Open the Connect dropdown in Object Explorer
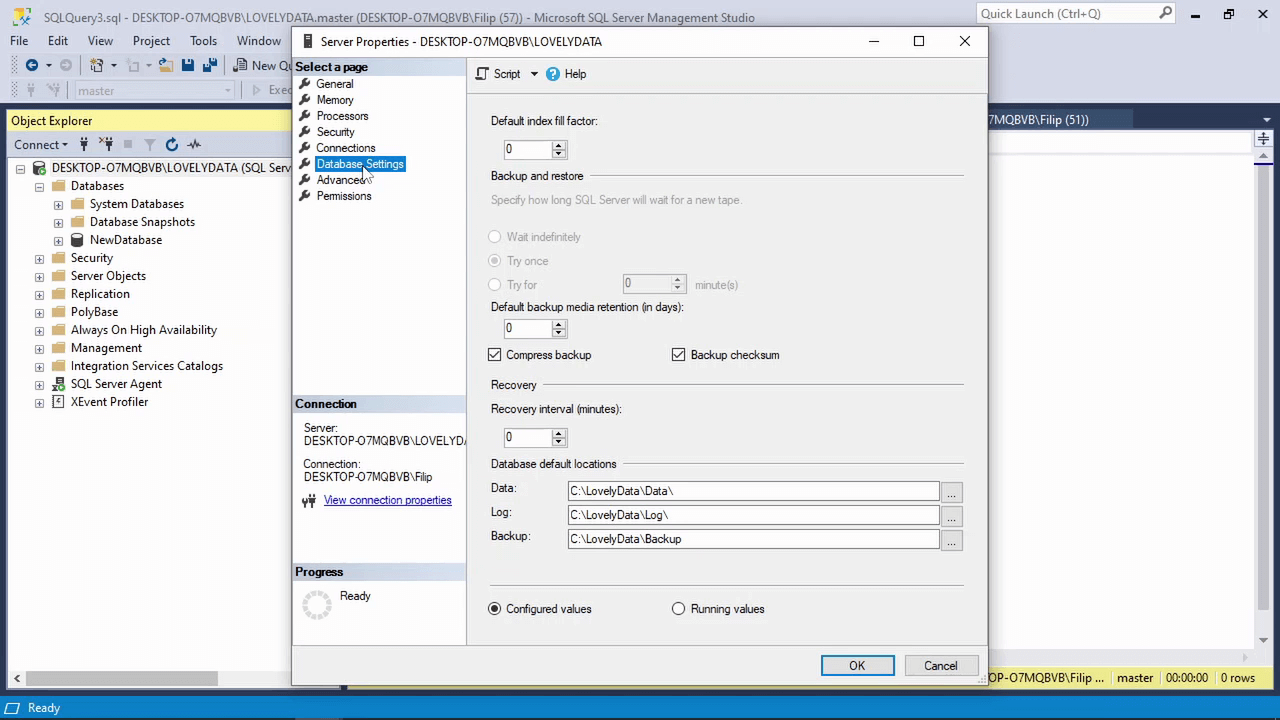This screenshot has height=720, width=1280. pos(65,145)
